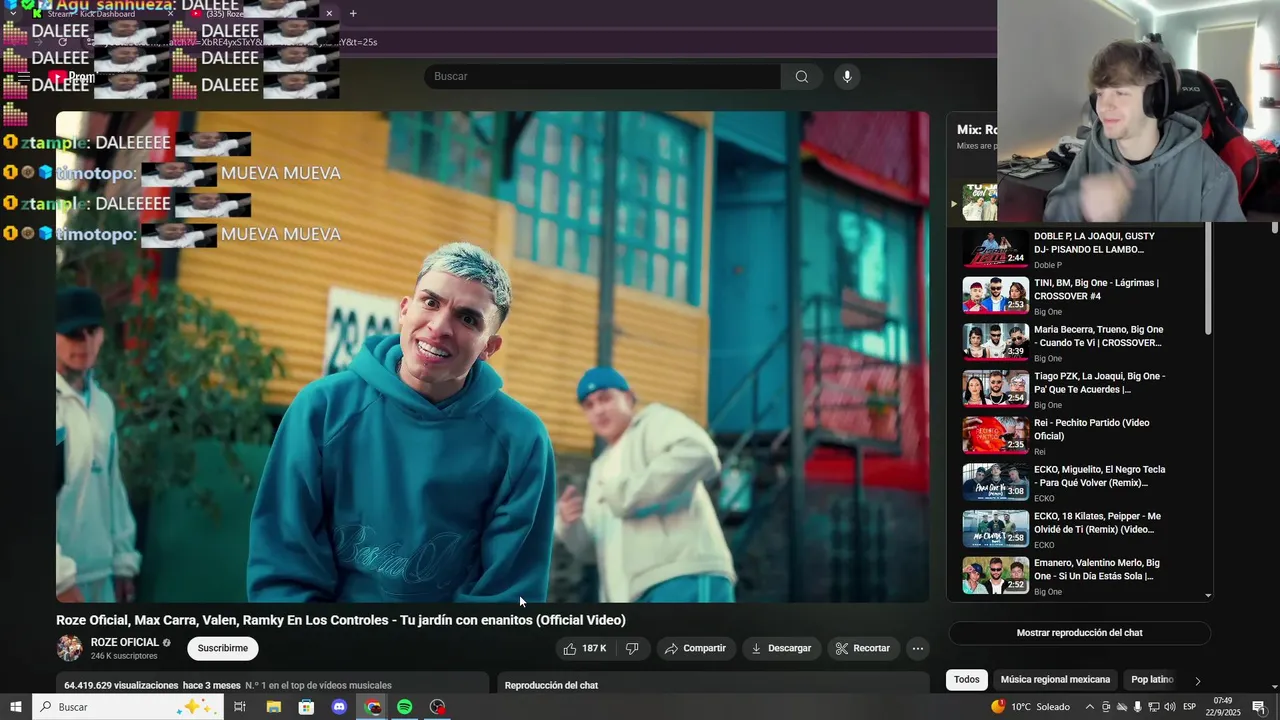Play Emanero Si Un Día Estás Sola thumbnail
The image size is (1280, 720).
995,576
